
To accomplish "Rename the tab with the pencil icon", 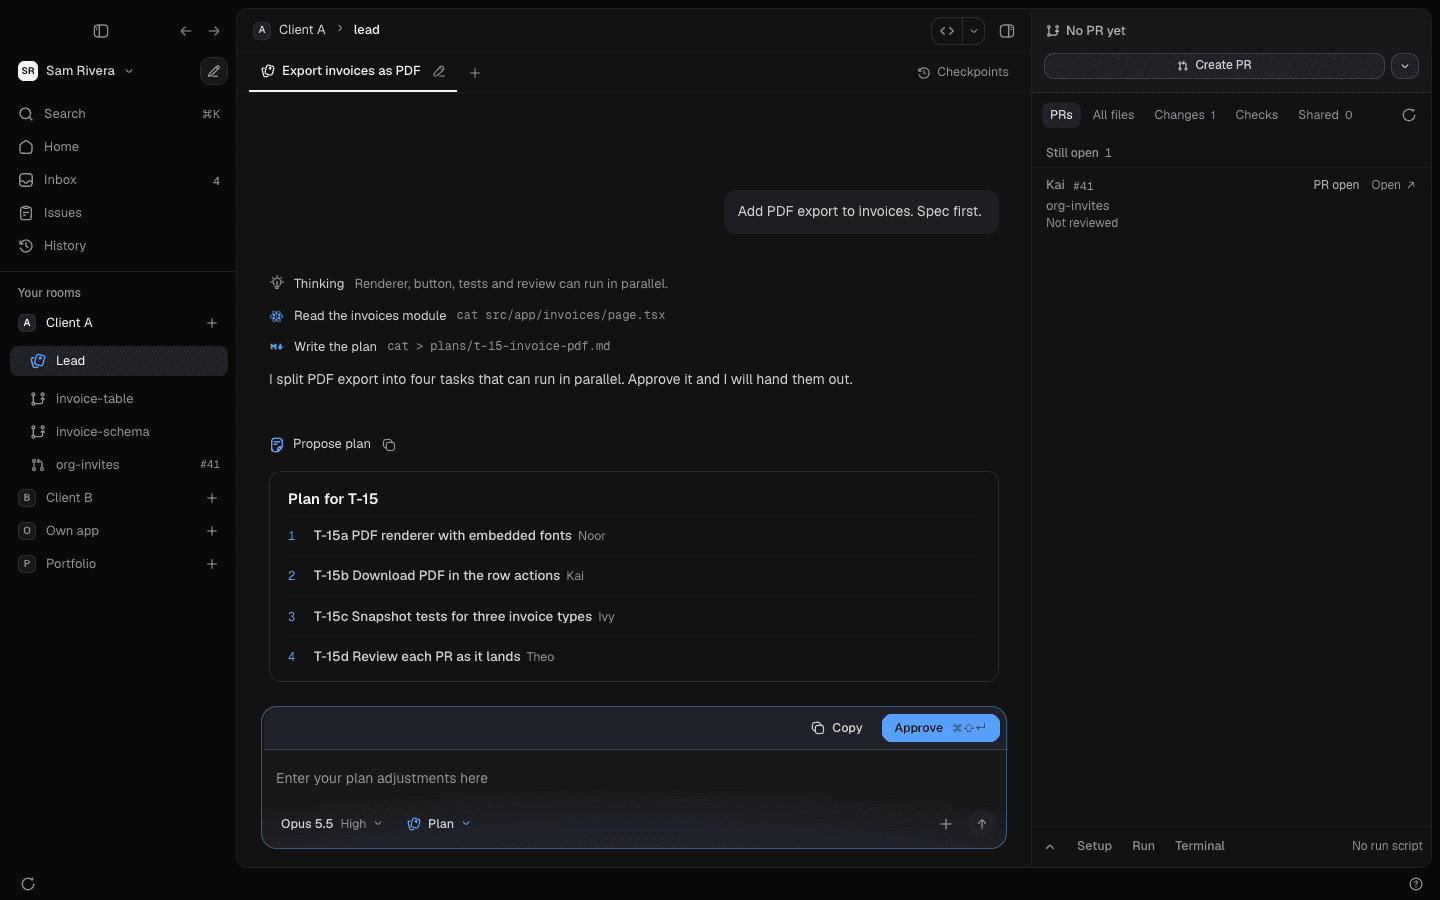I will (x=439, y=72).
